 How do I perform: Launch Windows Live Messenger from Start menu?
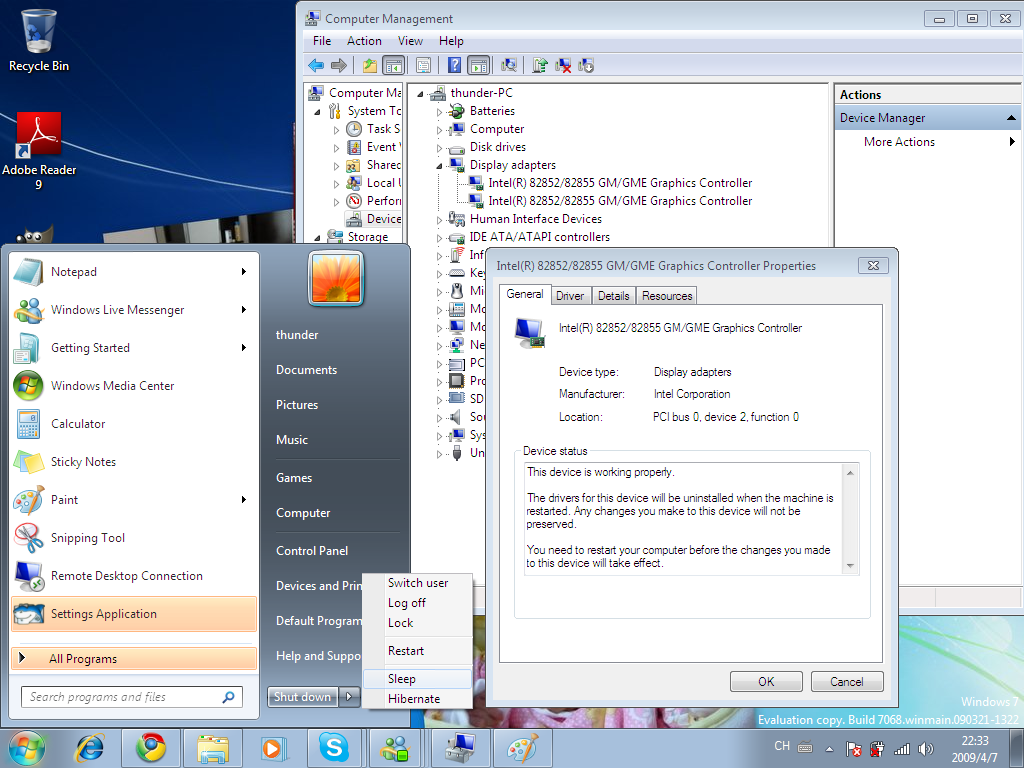(135, 310)
